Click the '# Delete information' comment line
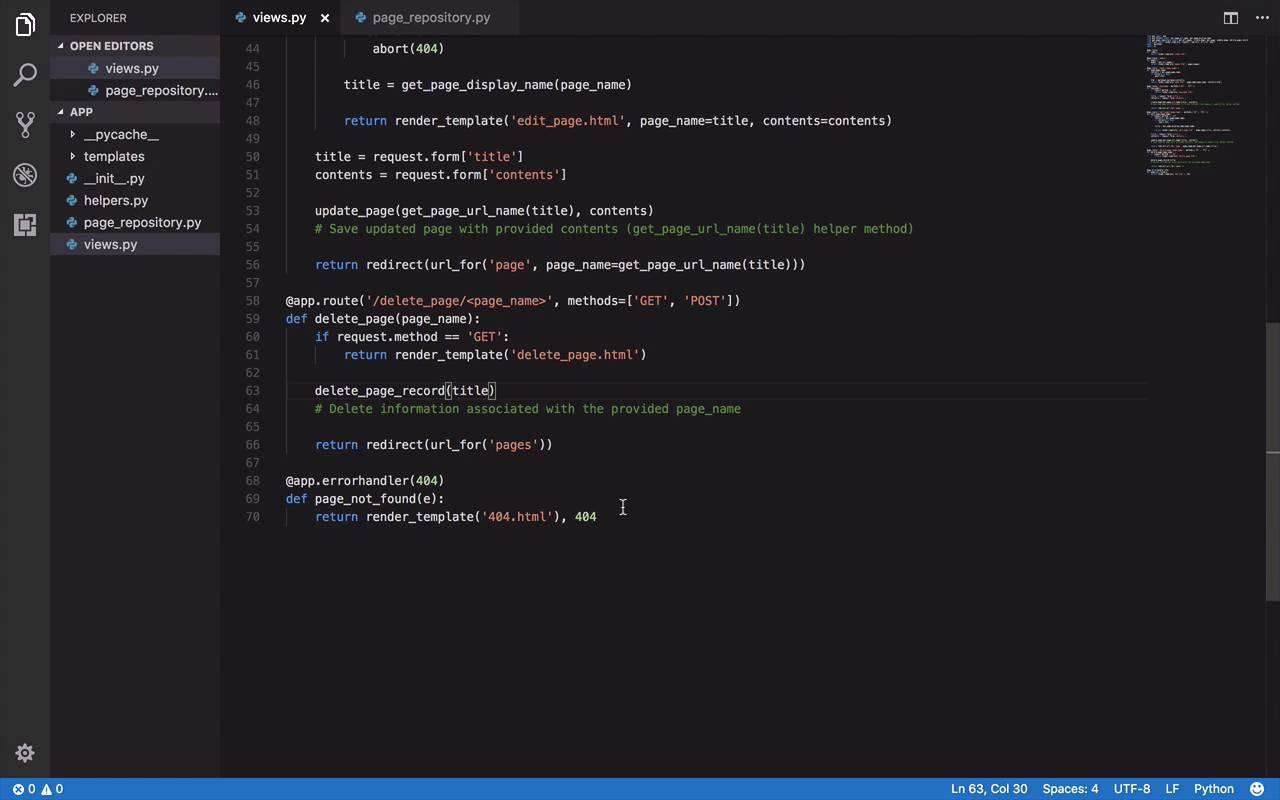Image resolution: width=1280 pixels, height=800 pixels. [528, 408]
